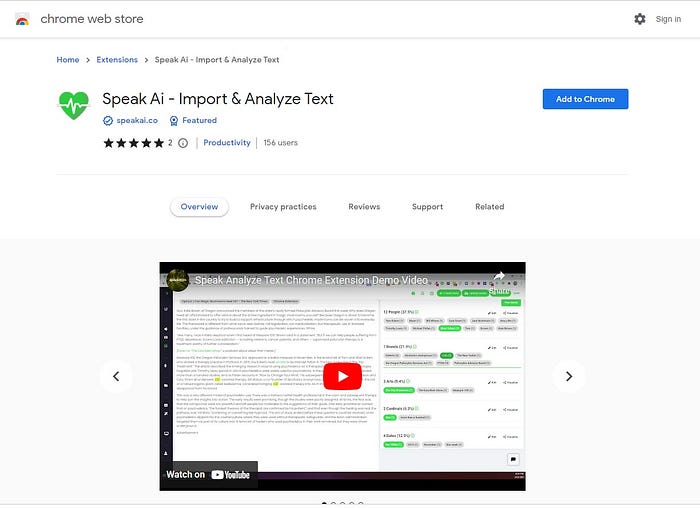Open the Support tab
The height and width of the screenshot is (508, 700).
[x=427, y=207]
